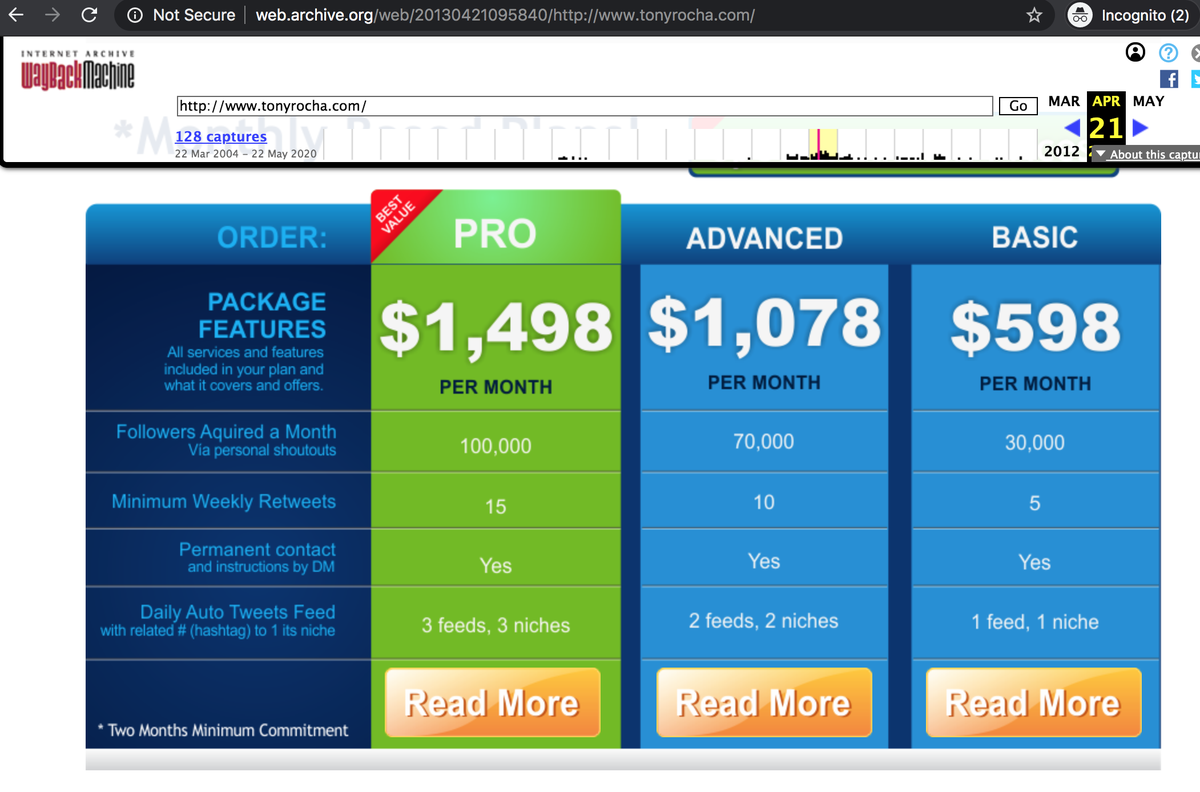Image resolution: width=1200 pixels, height=792 pixels.
Task: Select the BASIC plan header
Action: pos(1034,237)
